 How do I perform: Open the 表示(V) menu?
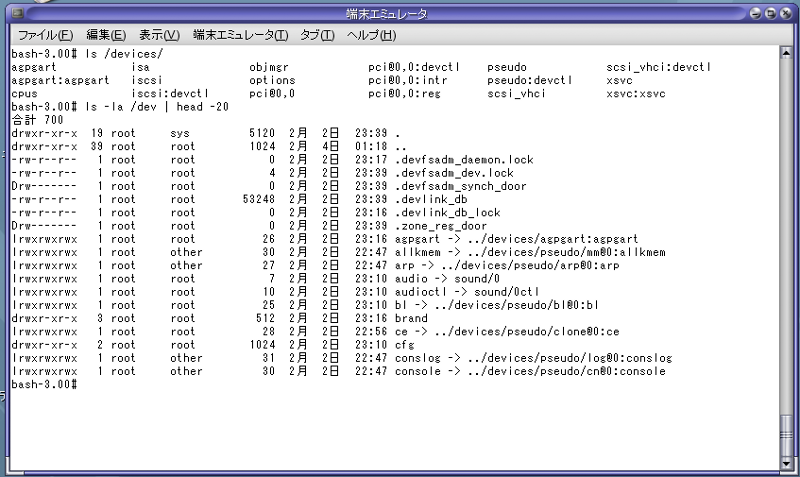[x=160, y=35]
